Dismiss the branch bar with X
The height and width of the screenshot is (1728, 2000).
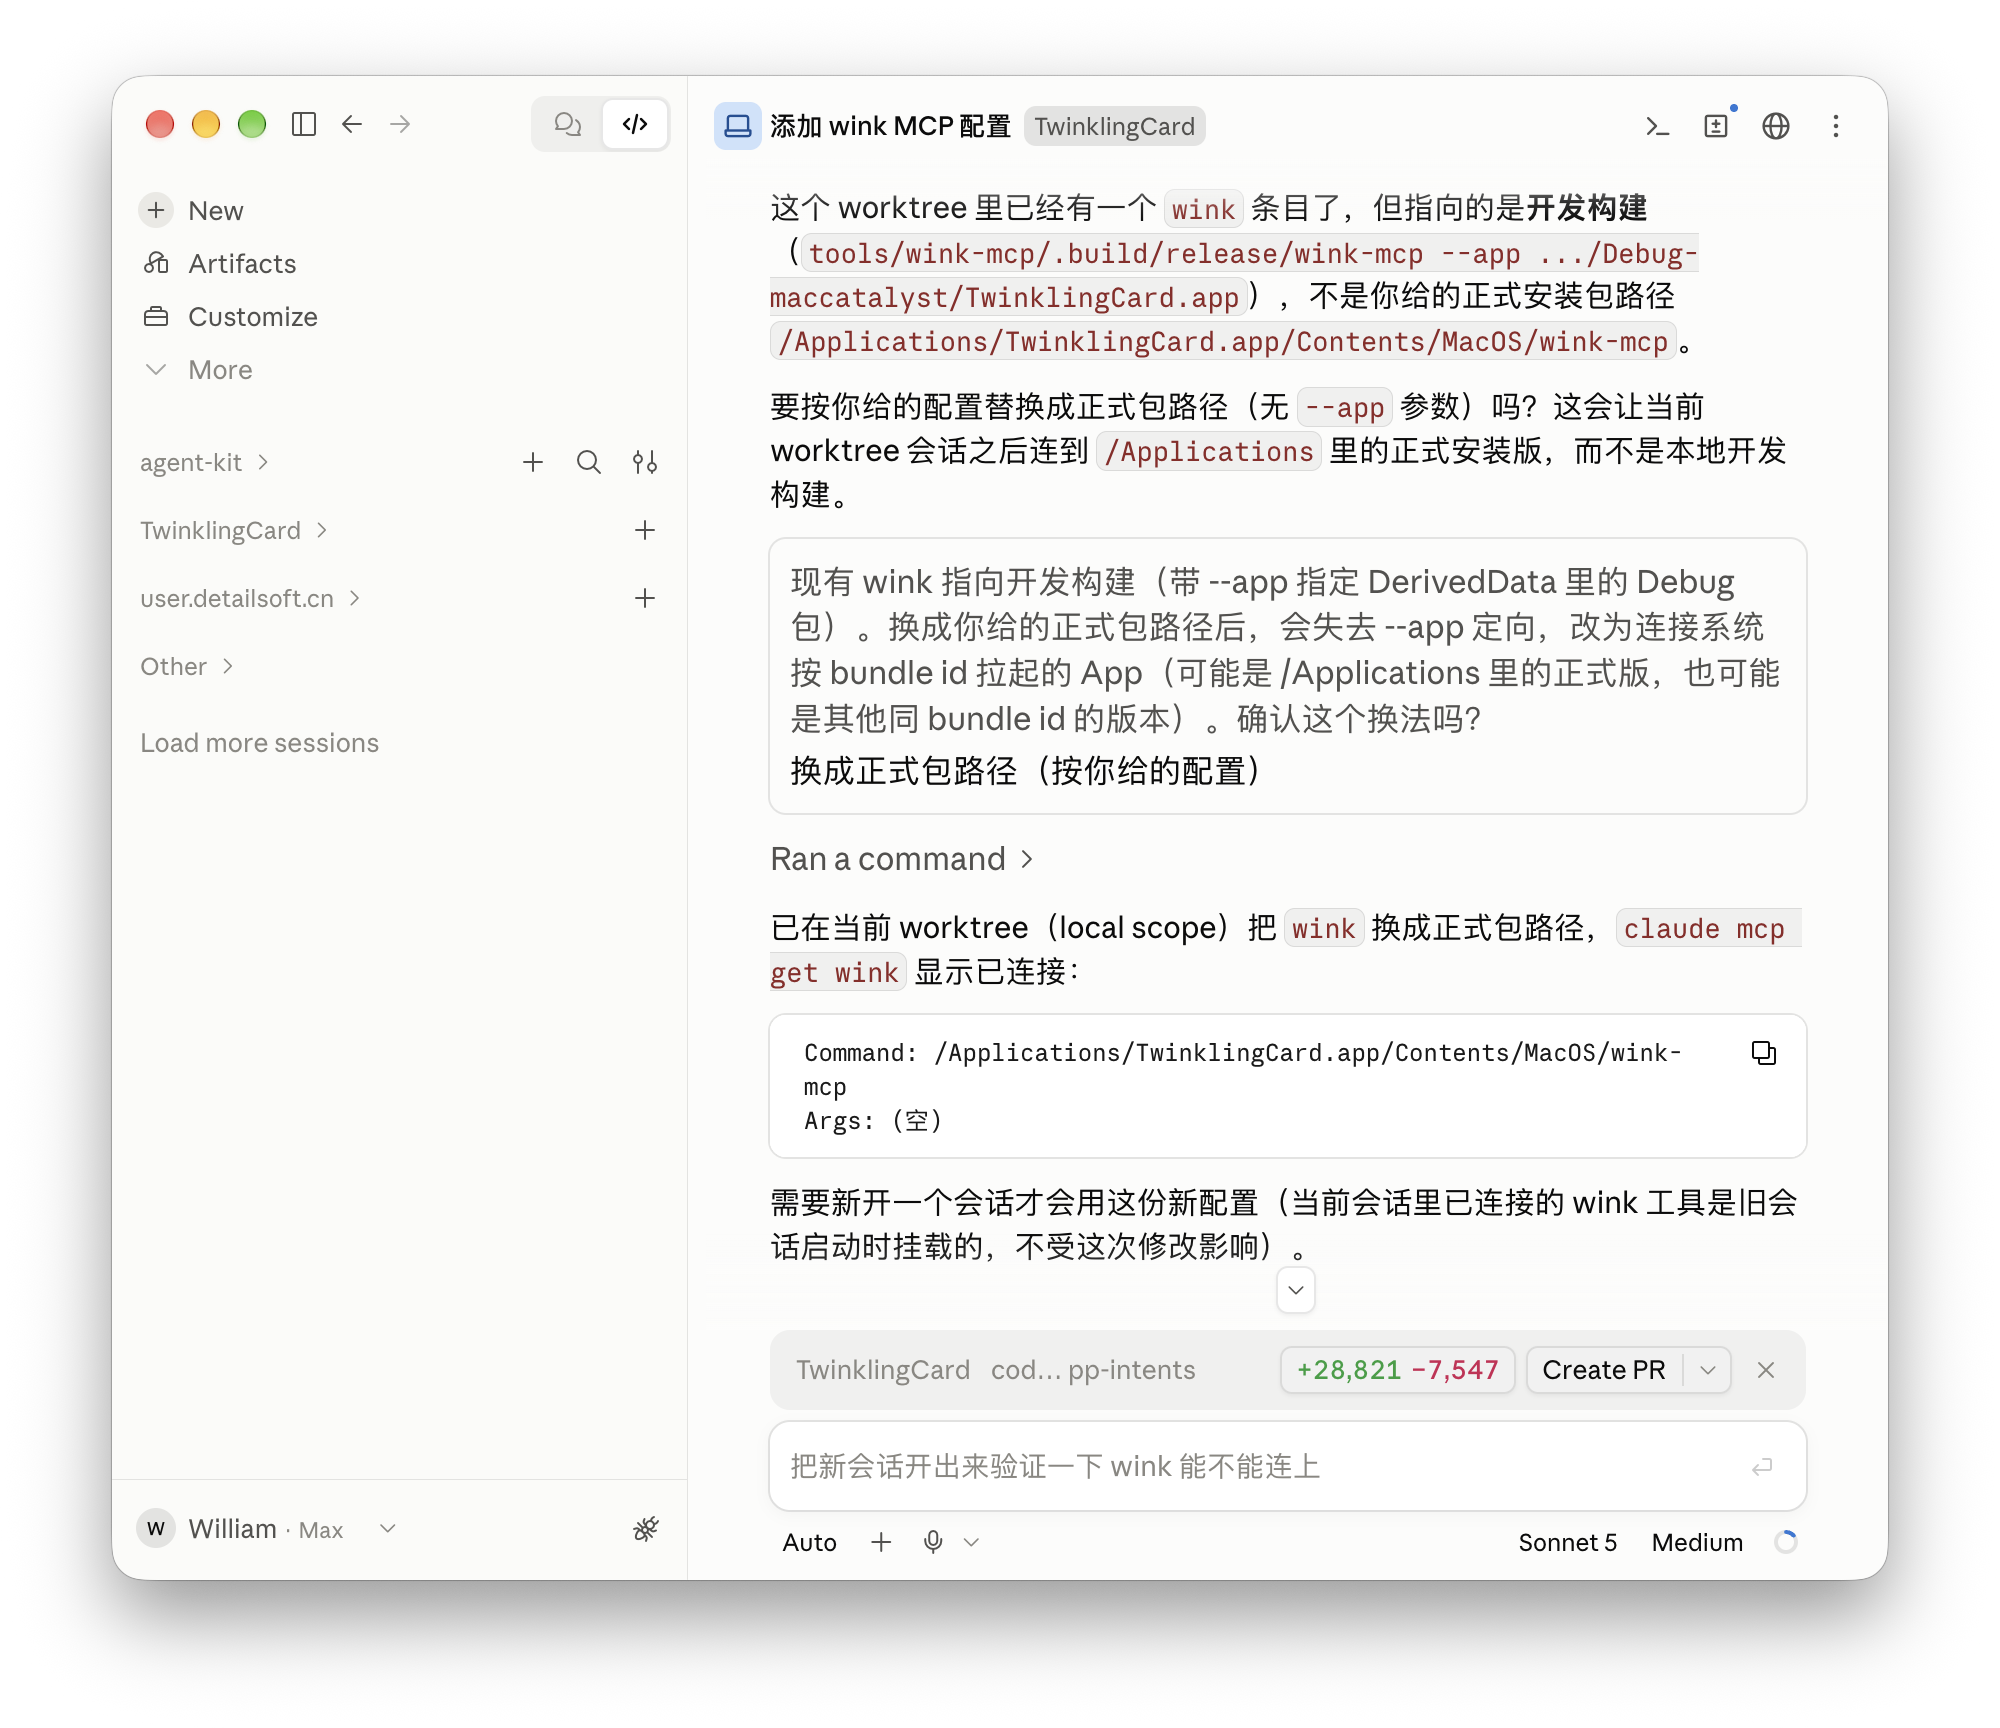(1766, 1370)
